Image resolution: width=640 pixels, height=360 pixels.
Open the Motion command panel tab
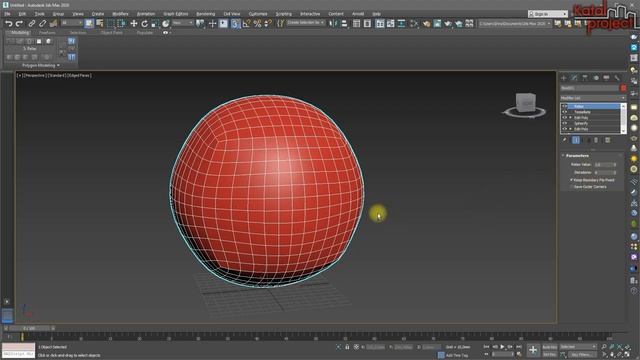596,78
